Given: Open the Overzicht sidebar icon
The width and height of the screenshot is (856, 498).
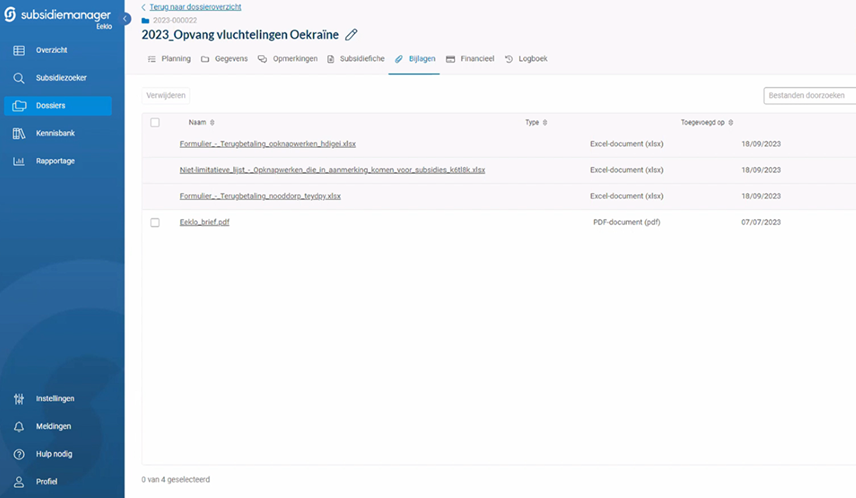Looking at the screenshot, I should [19, 50].
